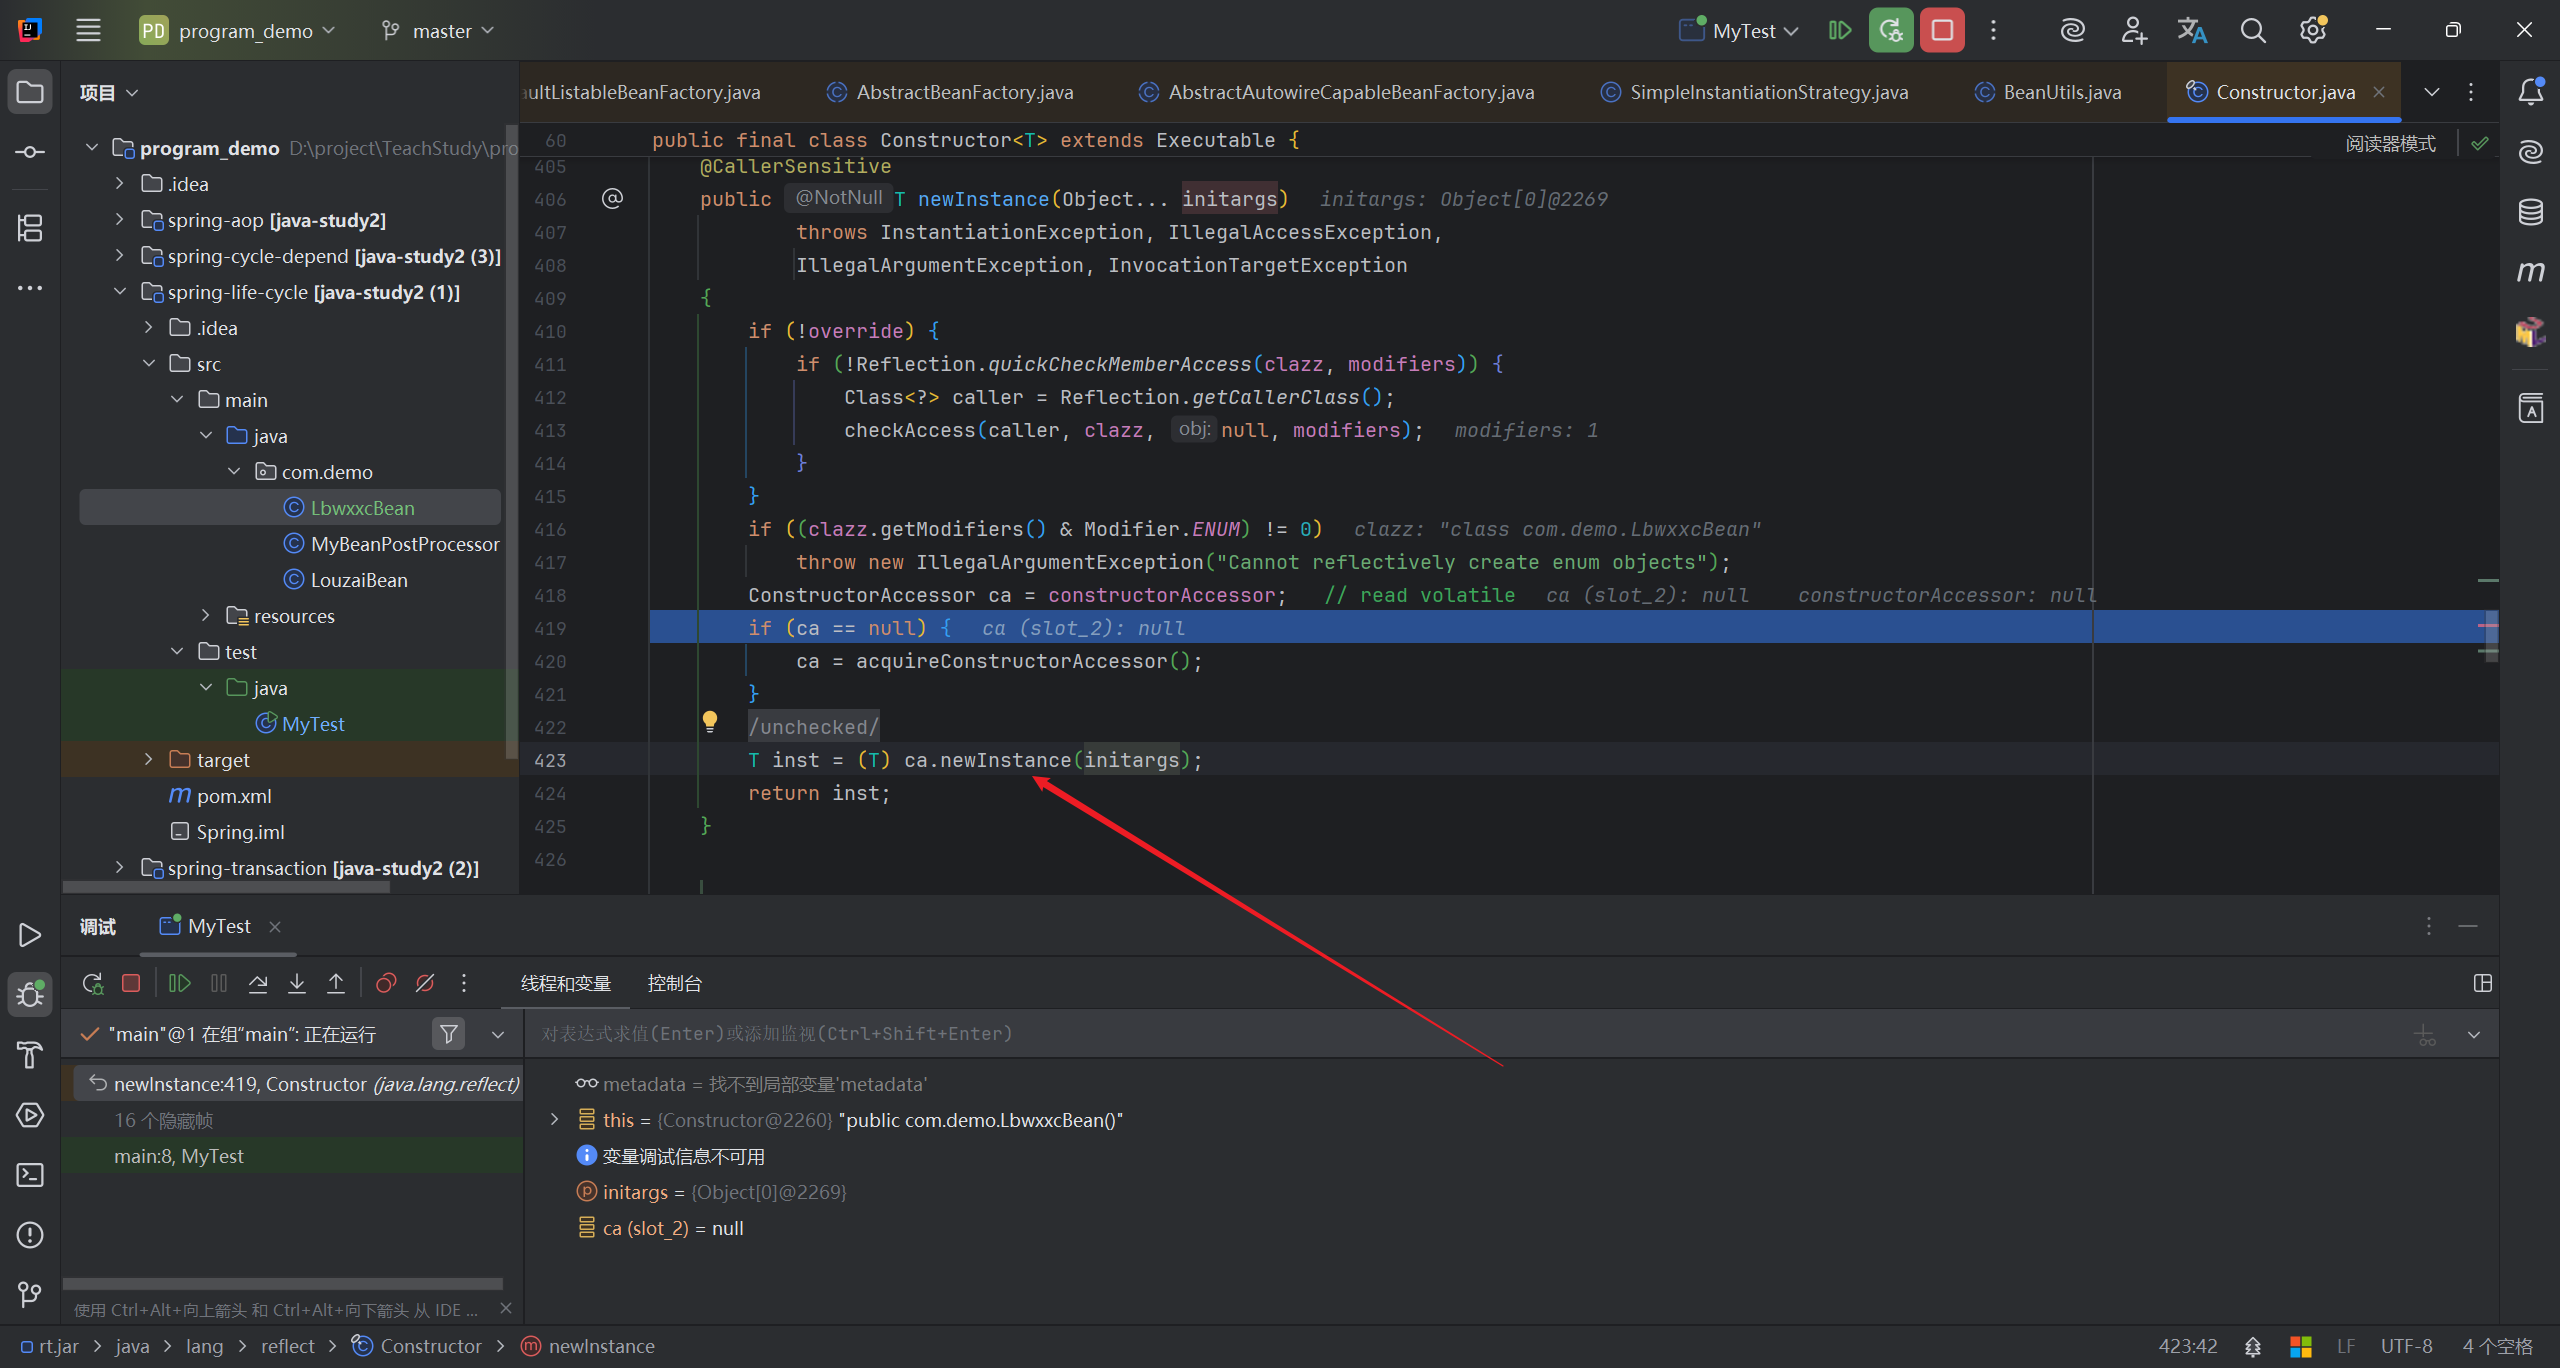The image size is (2560, 1368).
Task: Click Constructor breadcrumb in the navigation bar
Action: click(430, 1346)
